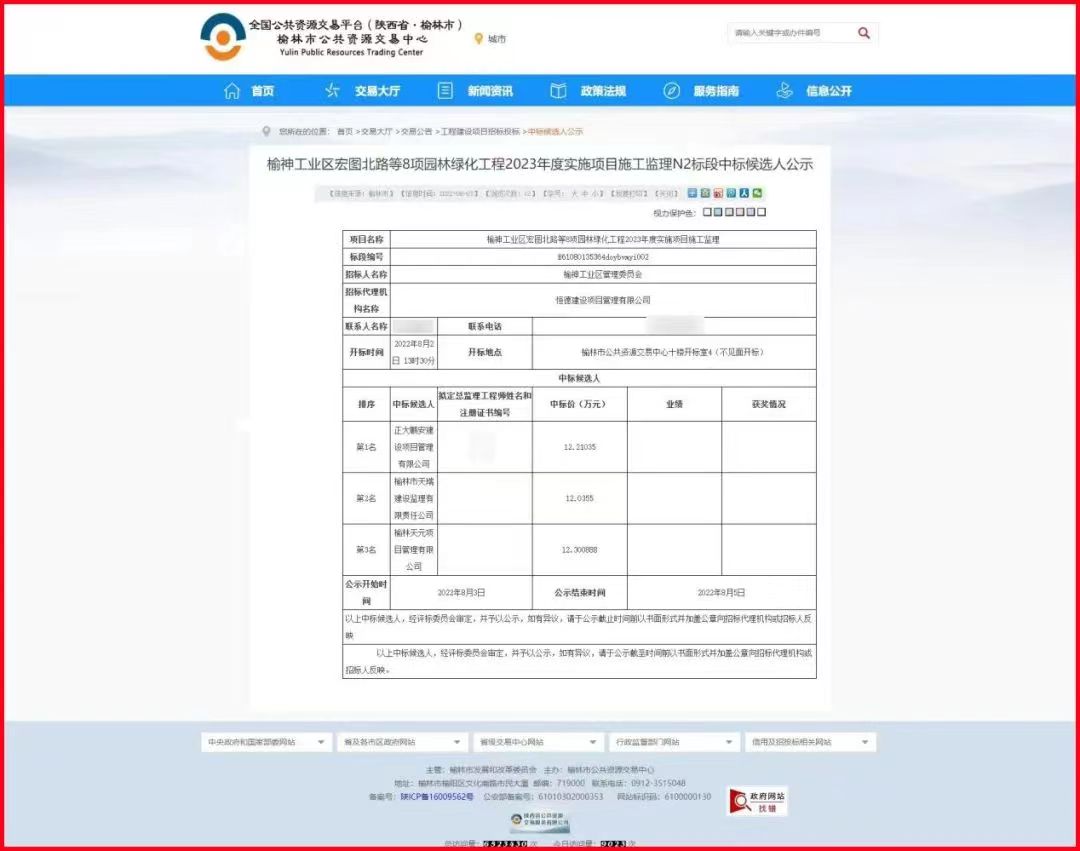The width and height of the screenshot is (1080, 851).
Task: Click the 首页 home icon in navigation
Action: click(233, 91)
